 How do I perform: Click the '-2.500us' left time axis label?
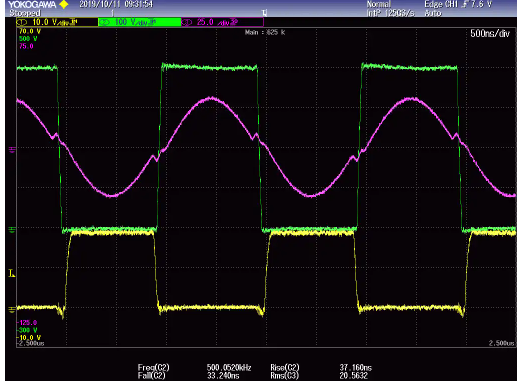31,343
